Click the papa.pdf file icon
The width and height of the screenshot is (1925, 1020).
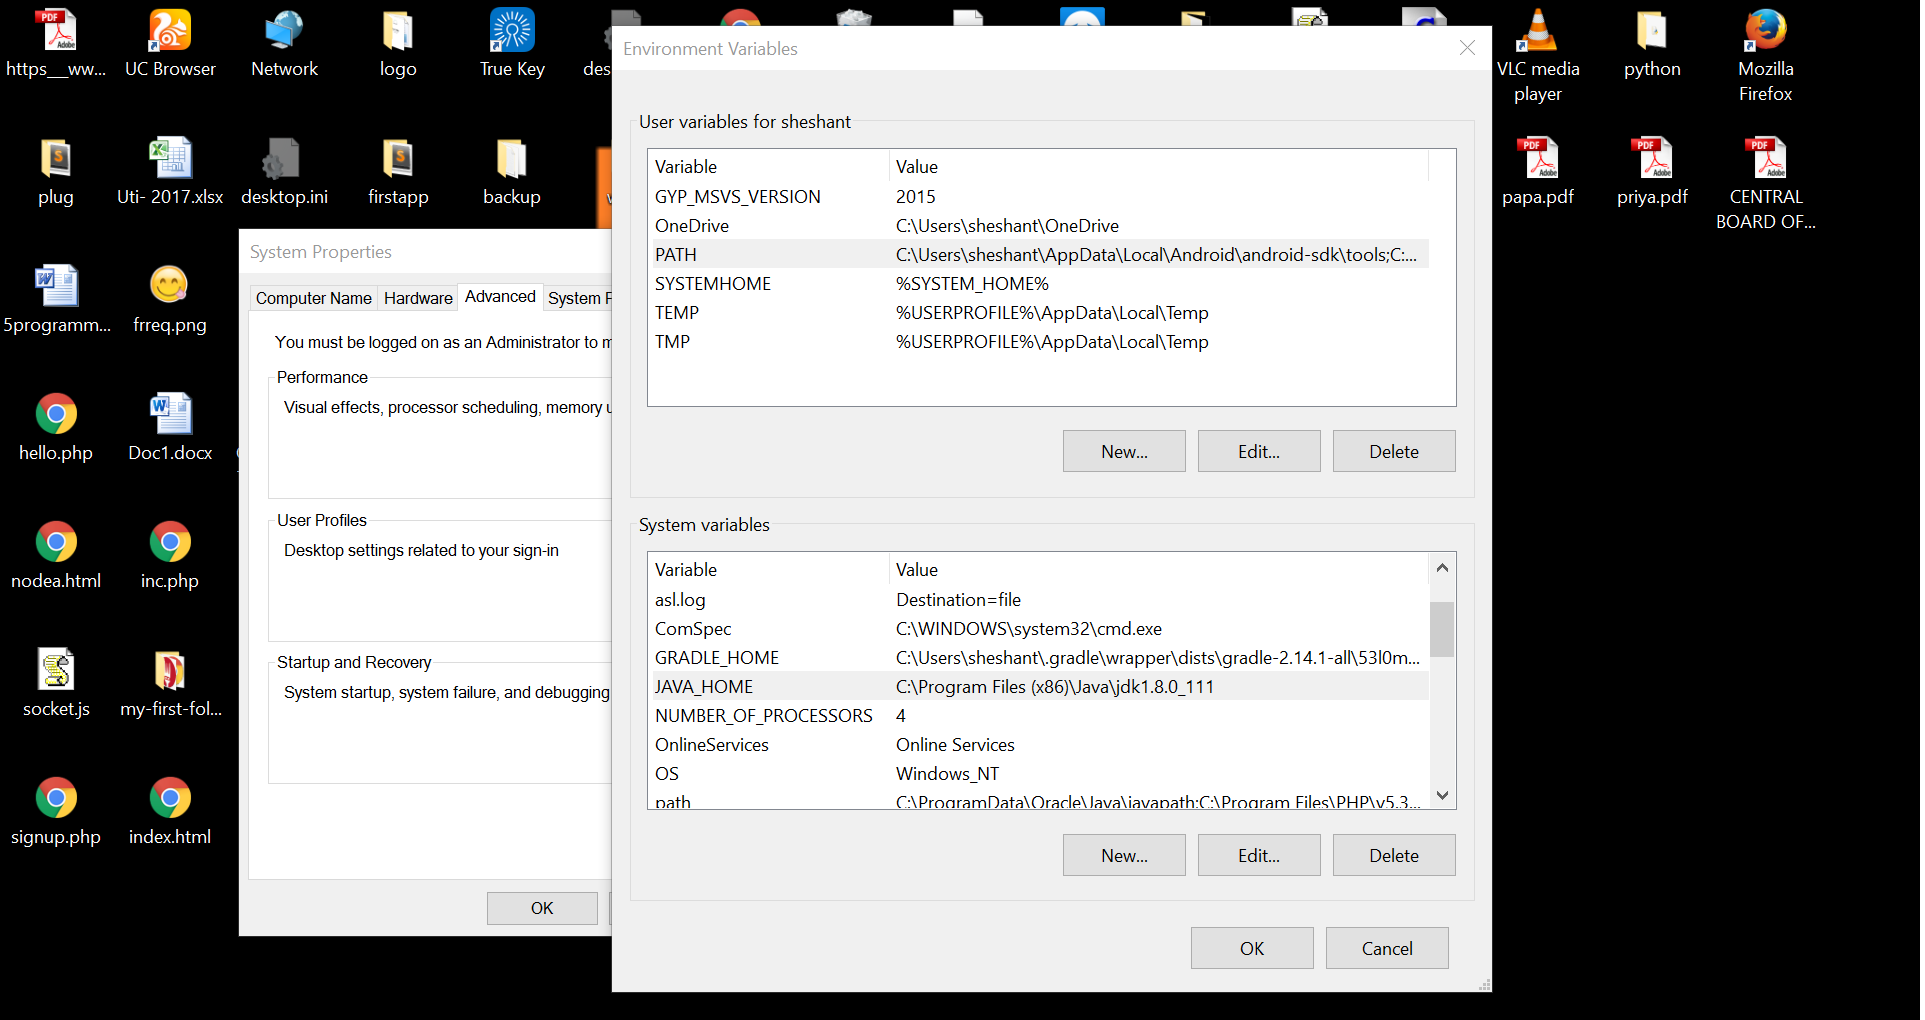1538,171
